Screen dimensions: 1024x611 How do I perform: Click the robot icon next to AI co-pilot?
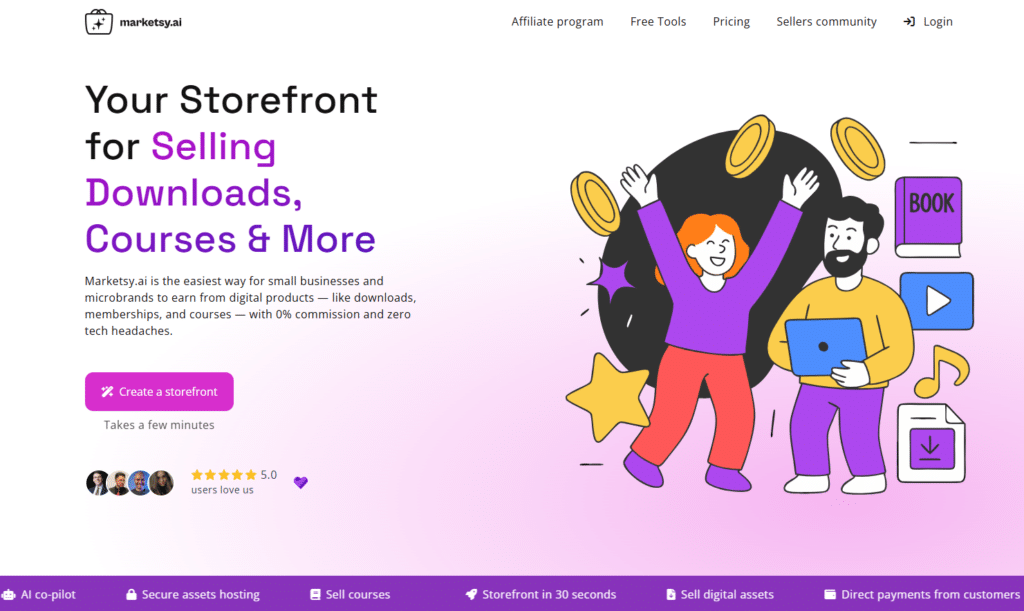(8, 595)
